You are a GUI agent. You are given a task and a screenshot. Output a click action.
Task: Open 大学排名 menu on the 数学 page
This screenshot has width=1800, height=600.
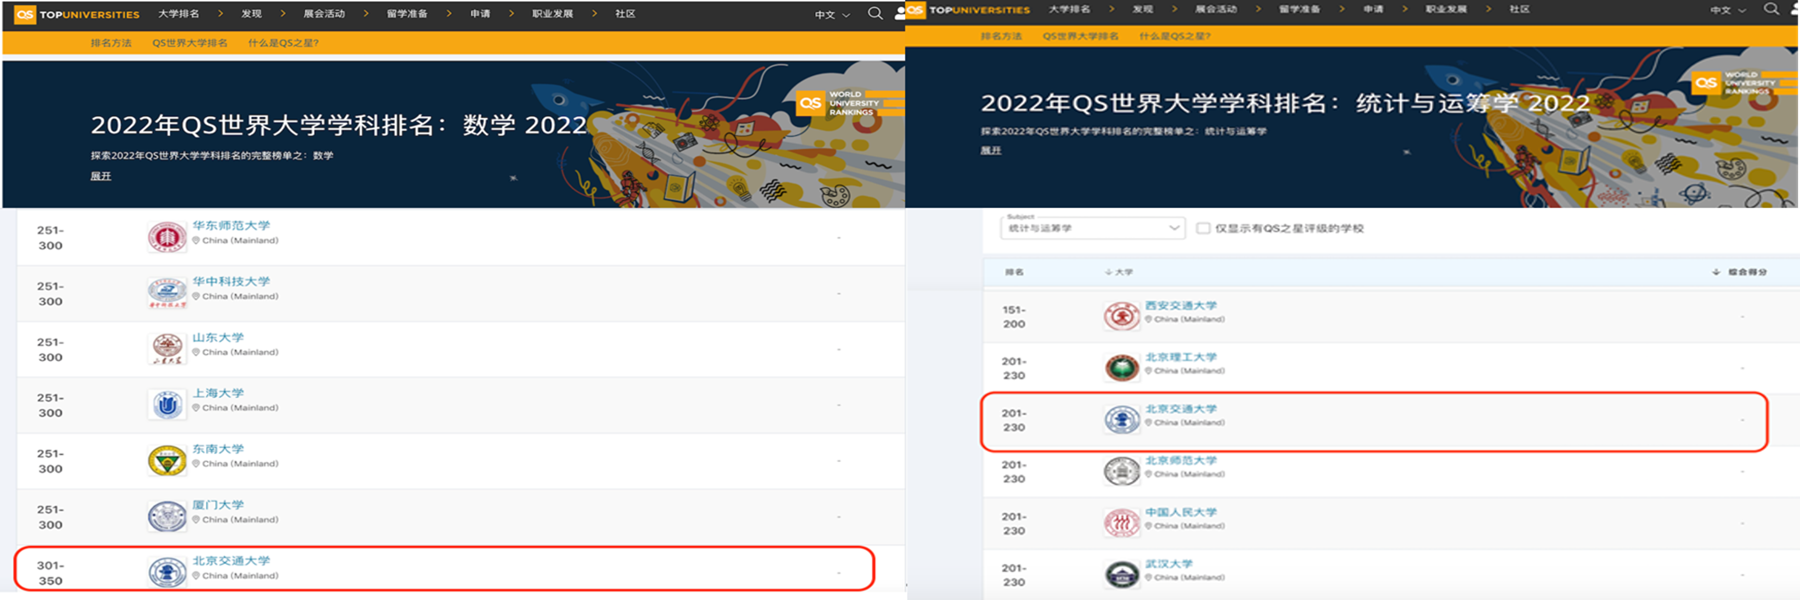coord(178,14)
